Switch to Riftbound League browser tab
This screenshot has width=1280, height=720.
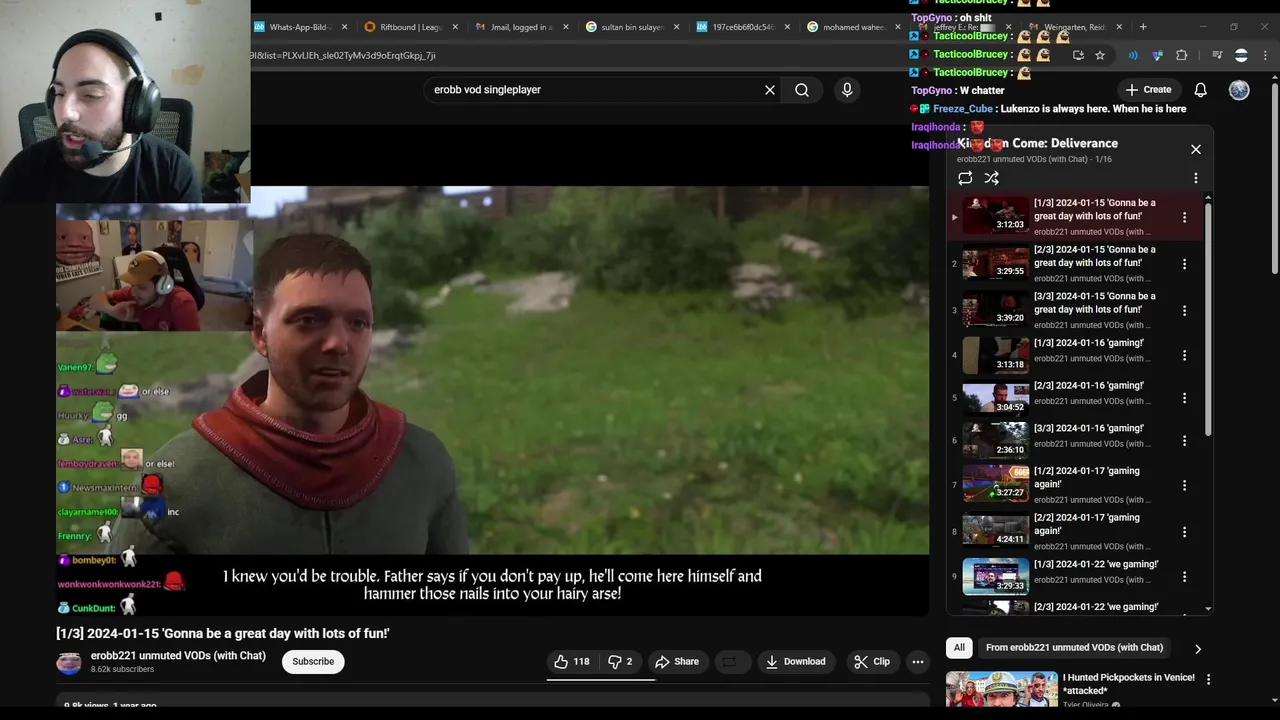click(x=410, y=27)
